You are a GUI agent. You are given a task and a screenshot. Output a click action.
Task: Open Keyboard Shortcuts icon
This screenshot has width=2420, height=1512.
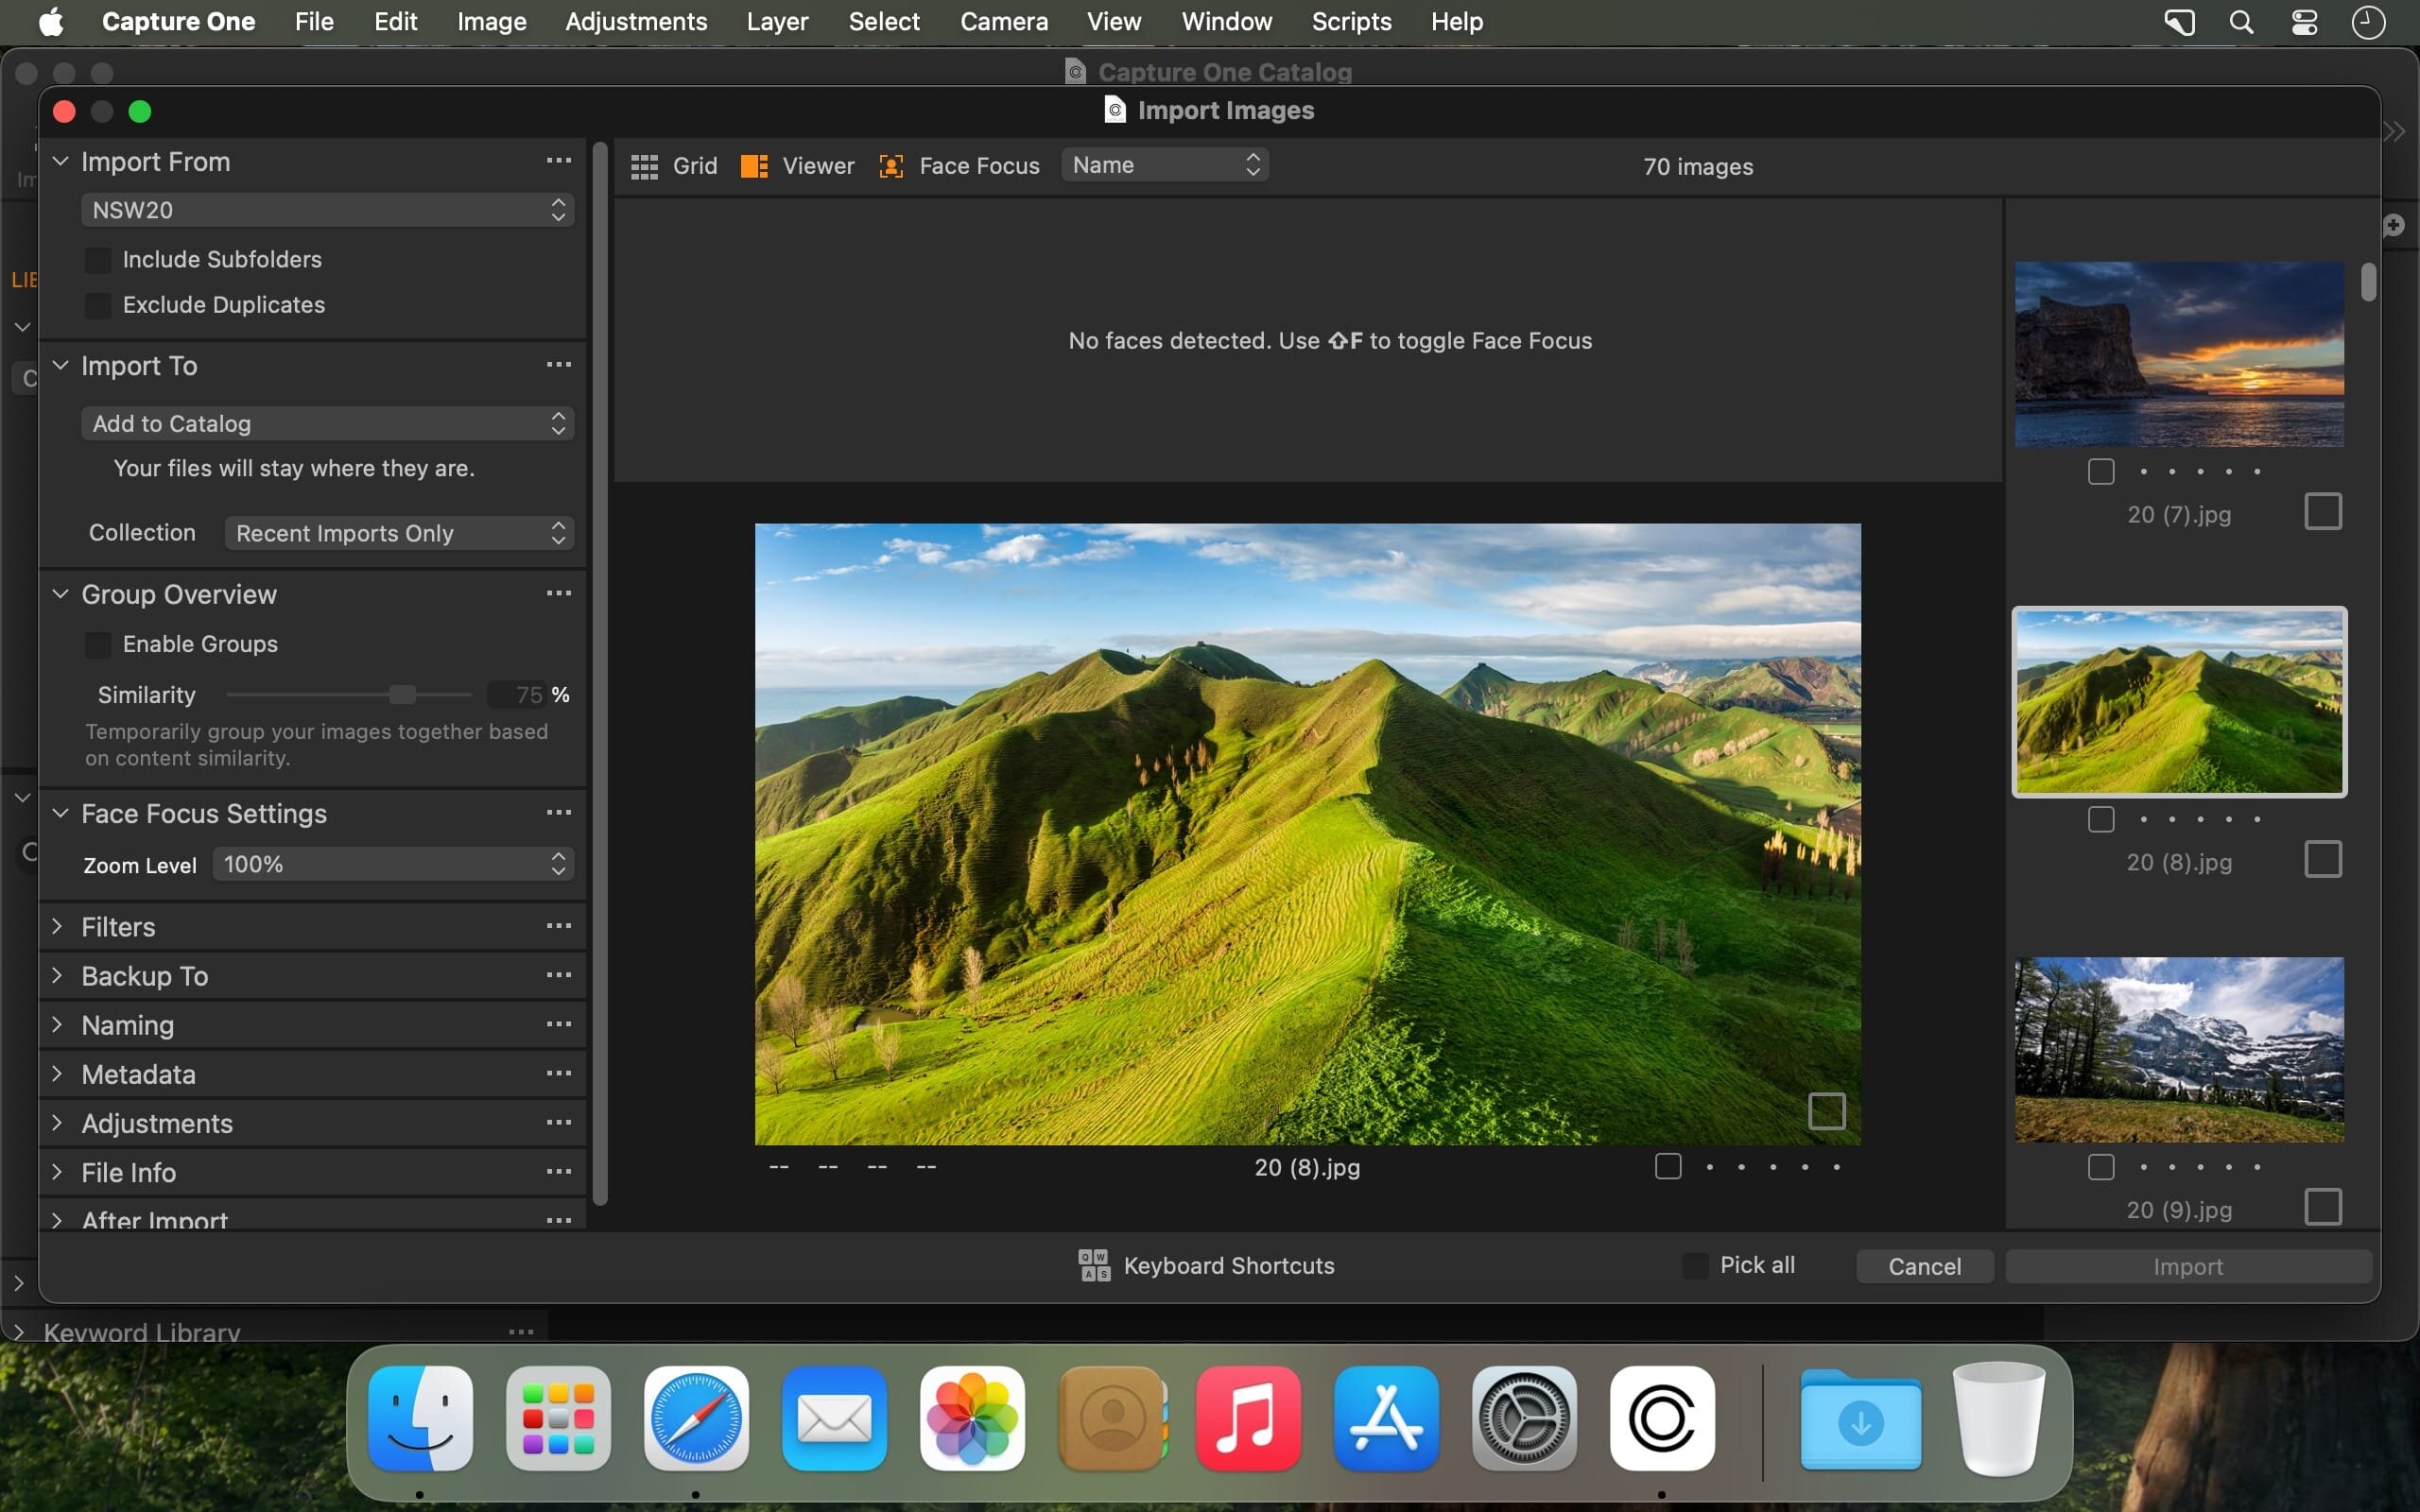[1094, 1265]
